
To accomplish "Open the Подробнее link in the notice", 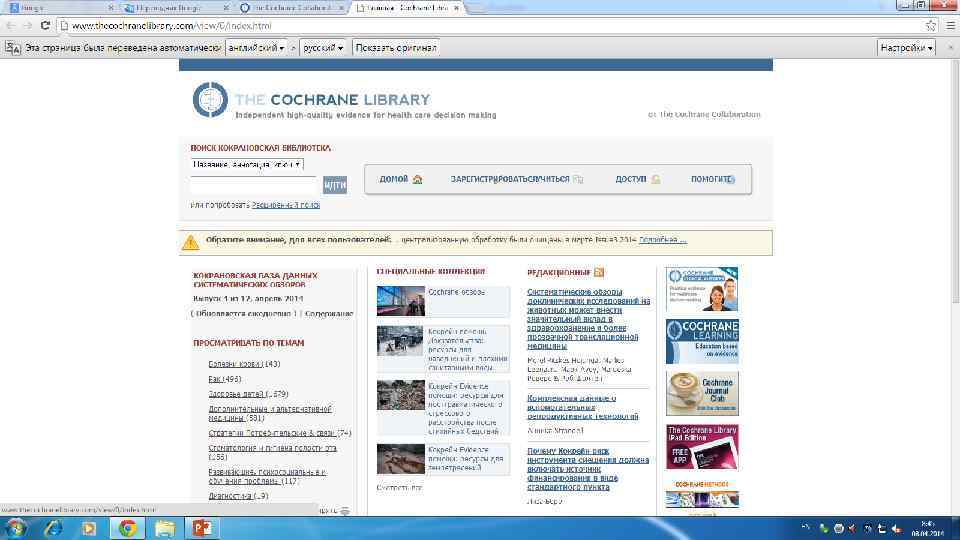I will tap(662, 240).
